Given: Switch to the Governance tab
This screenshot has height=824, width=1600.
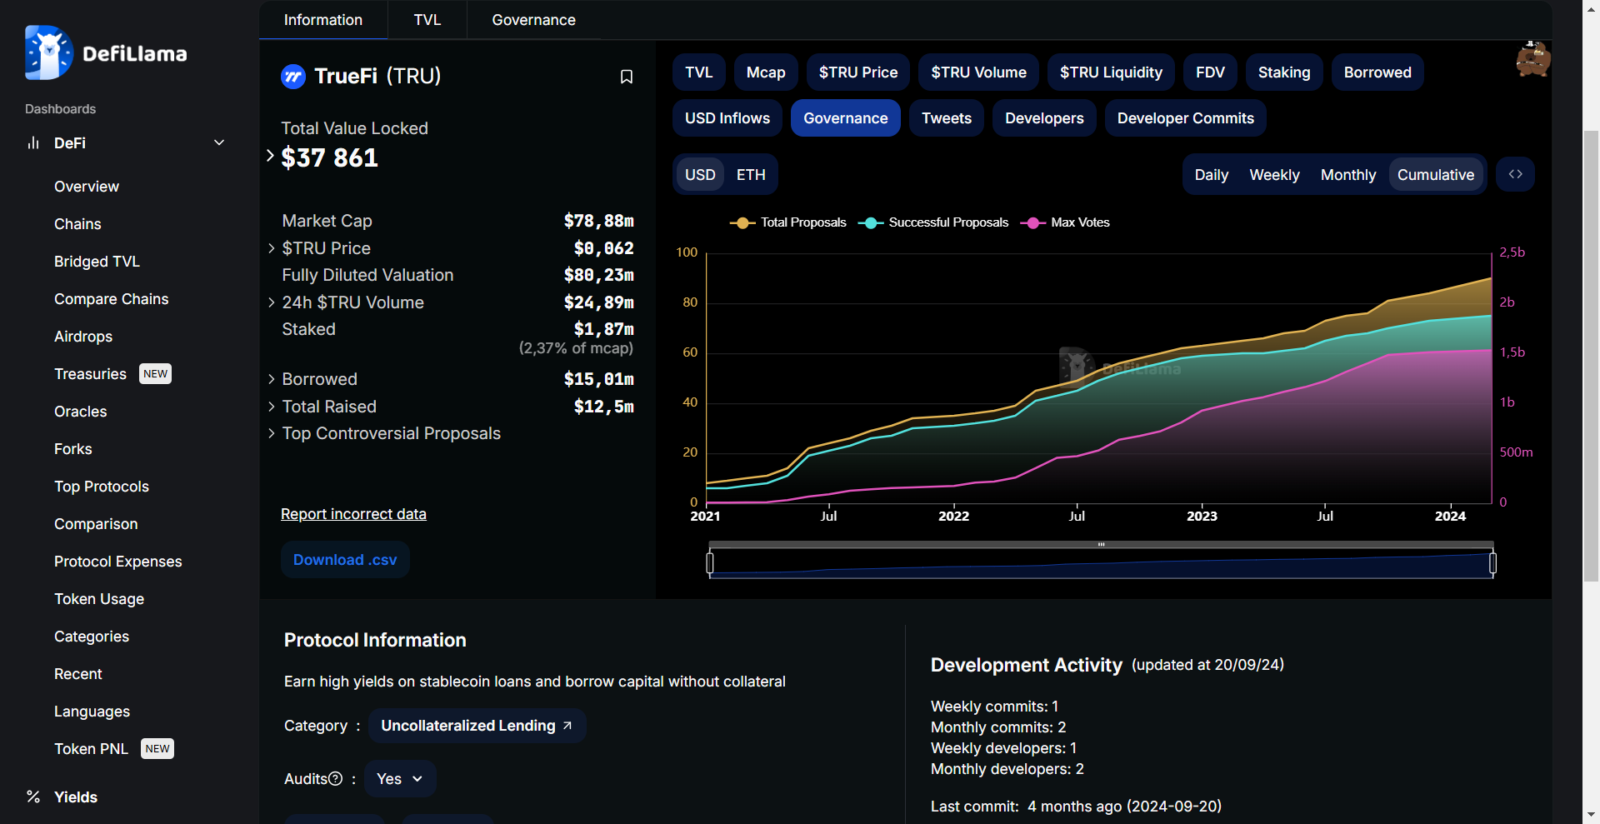Looking at the screenshot, I should (534, 20).
